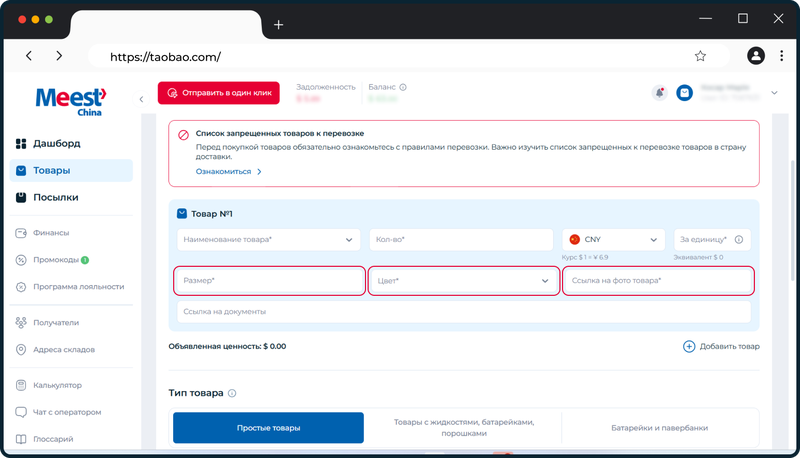Click Отправить в один клик button
This screenshot has width=800, height=458.
point(218,93)
